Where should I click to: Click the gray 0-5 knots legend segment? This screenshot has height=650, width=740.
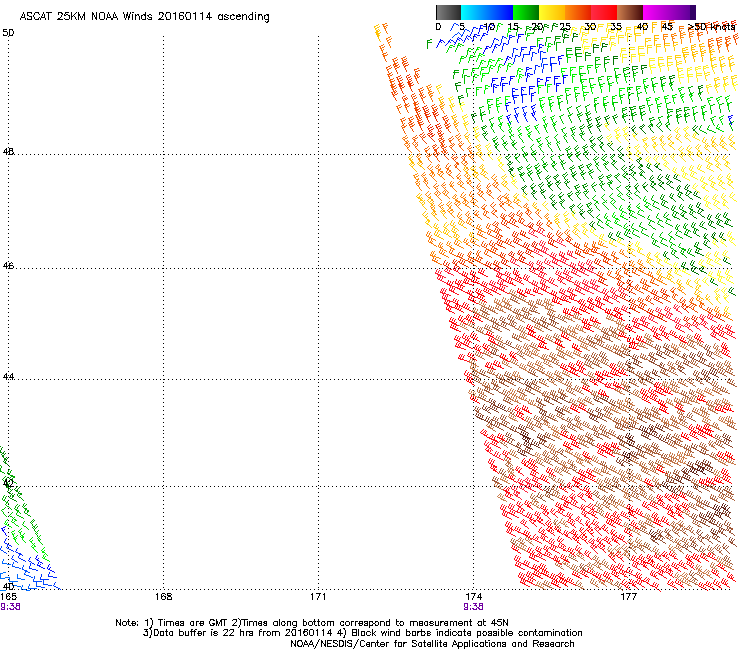pos(448,12)
